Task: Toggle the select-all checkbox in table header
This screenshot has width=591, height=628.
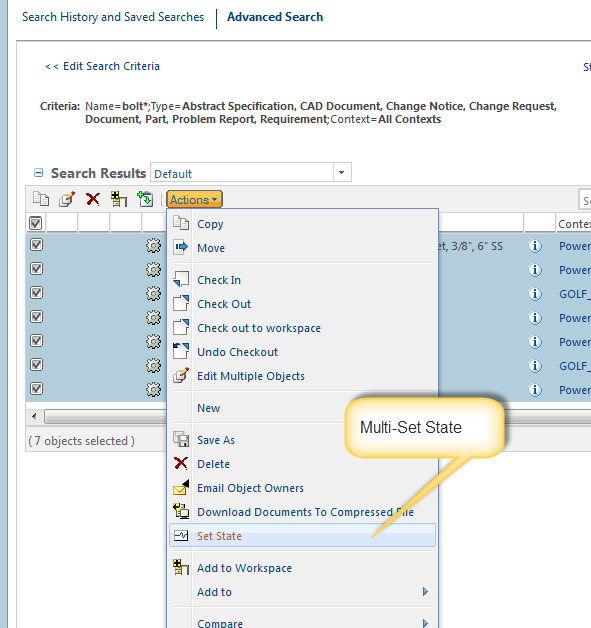Action: (36, 223)
